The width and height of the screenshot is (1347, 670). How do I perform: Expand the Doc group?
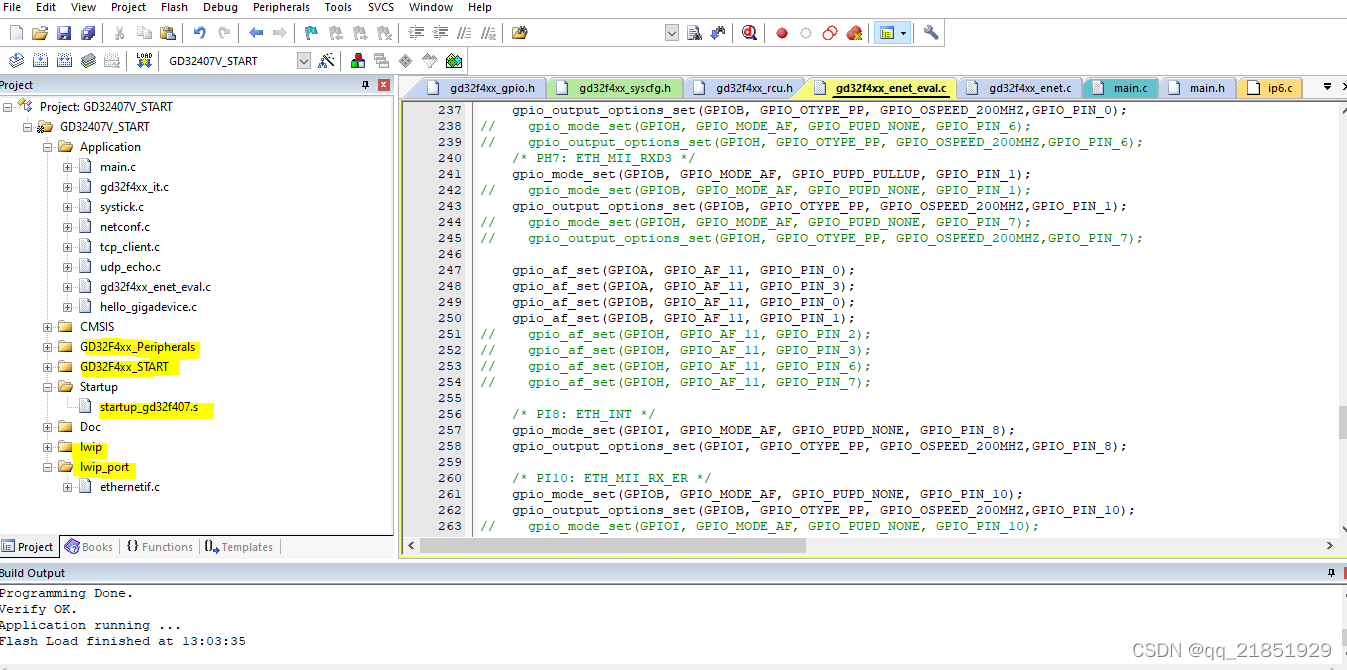48,427
